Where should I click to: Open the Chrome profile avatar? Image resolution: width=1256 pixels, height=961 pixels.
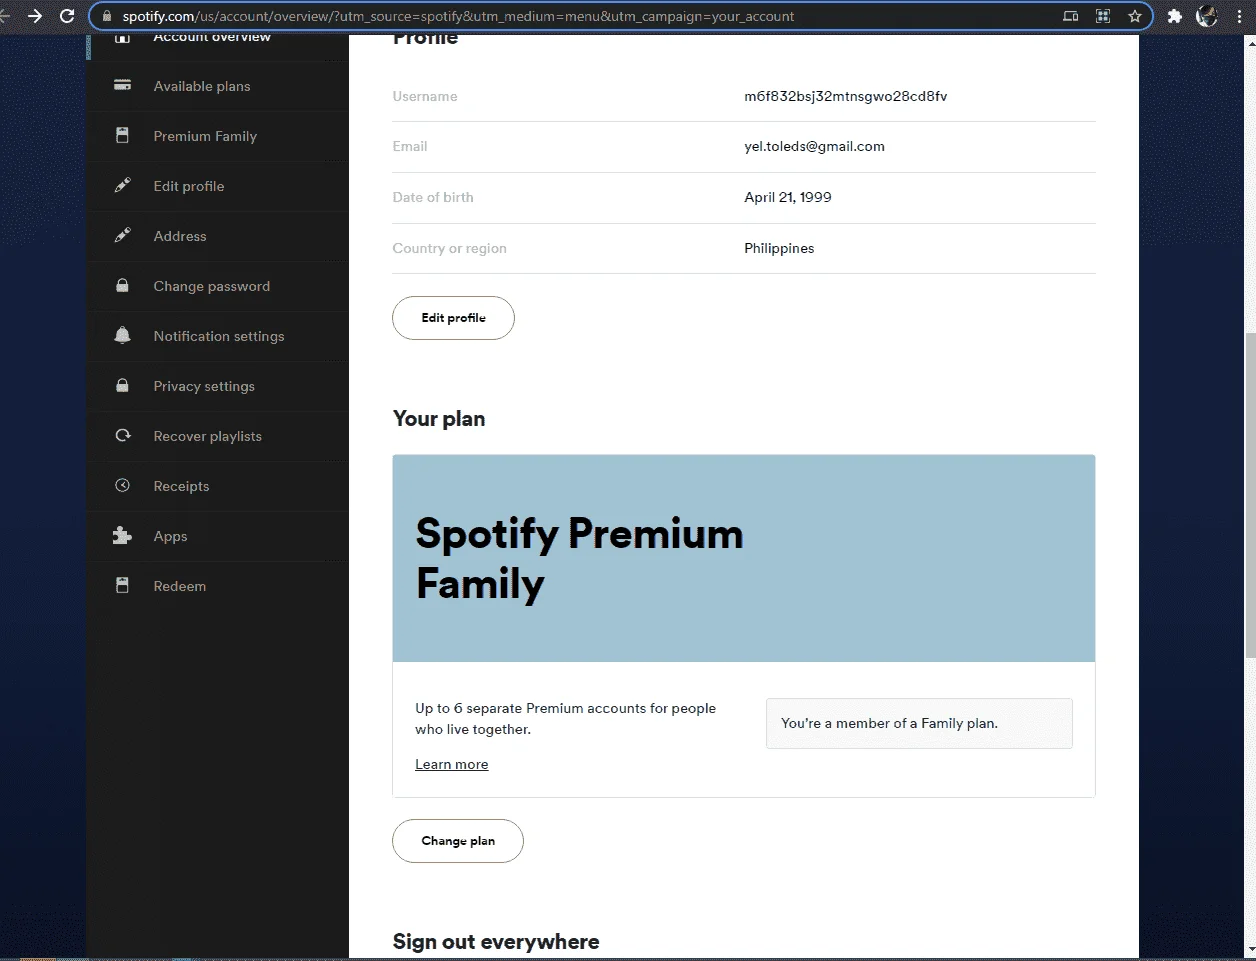[x=1207, y=16]
